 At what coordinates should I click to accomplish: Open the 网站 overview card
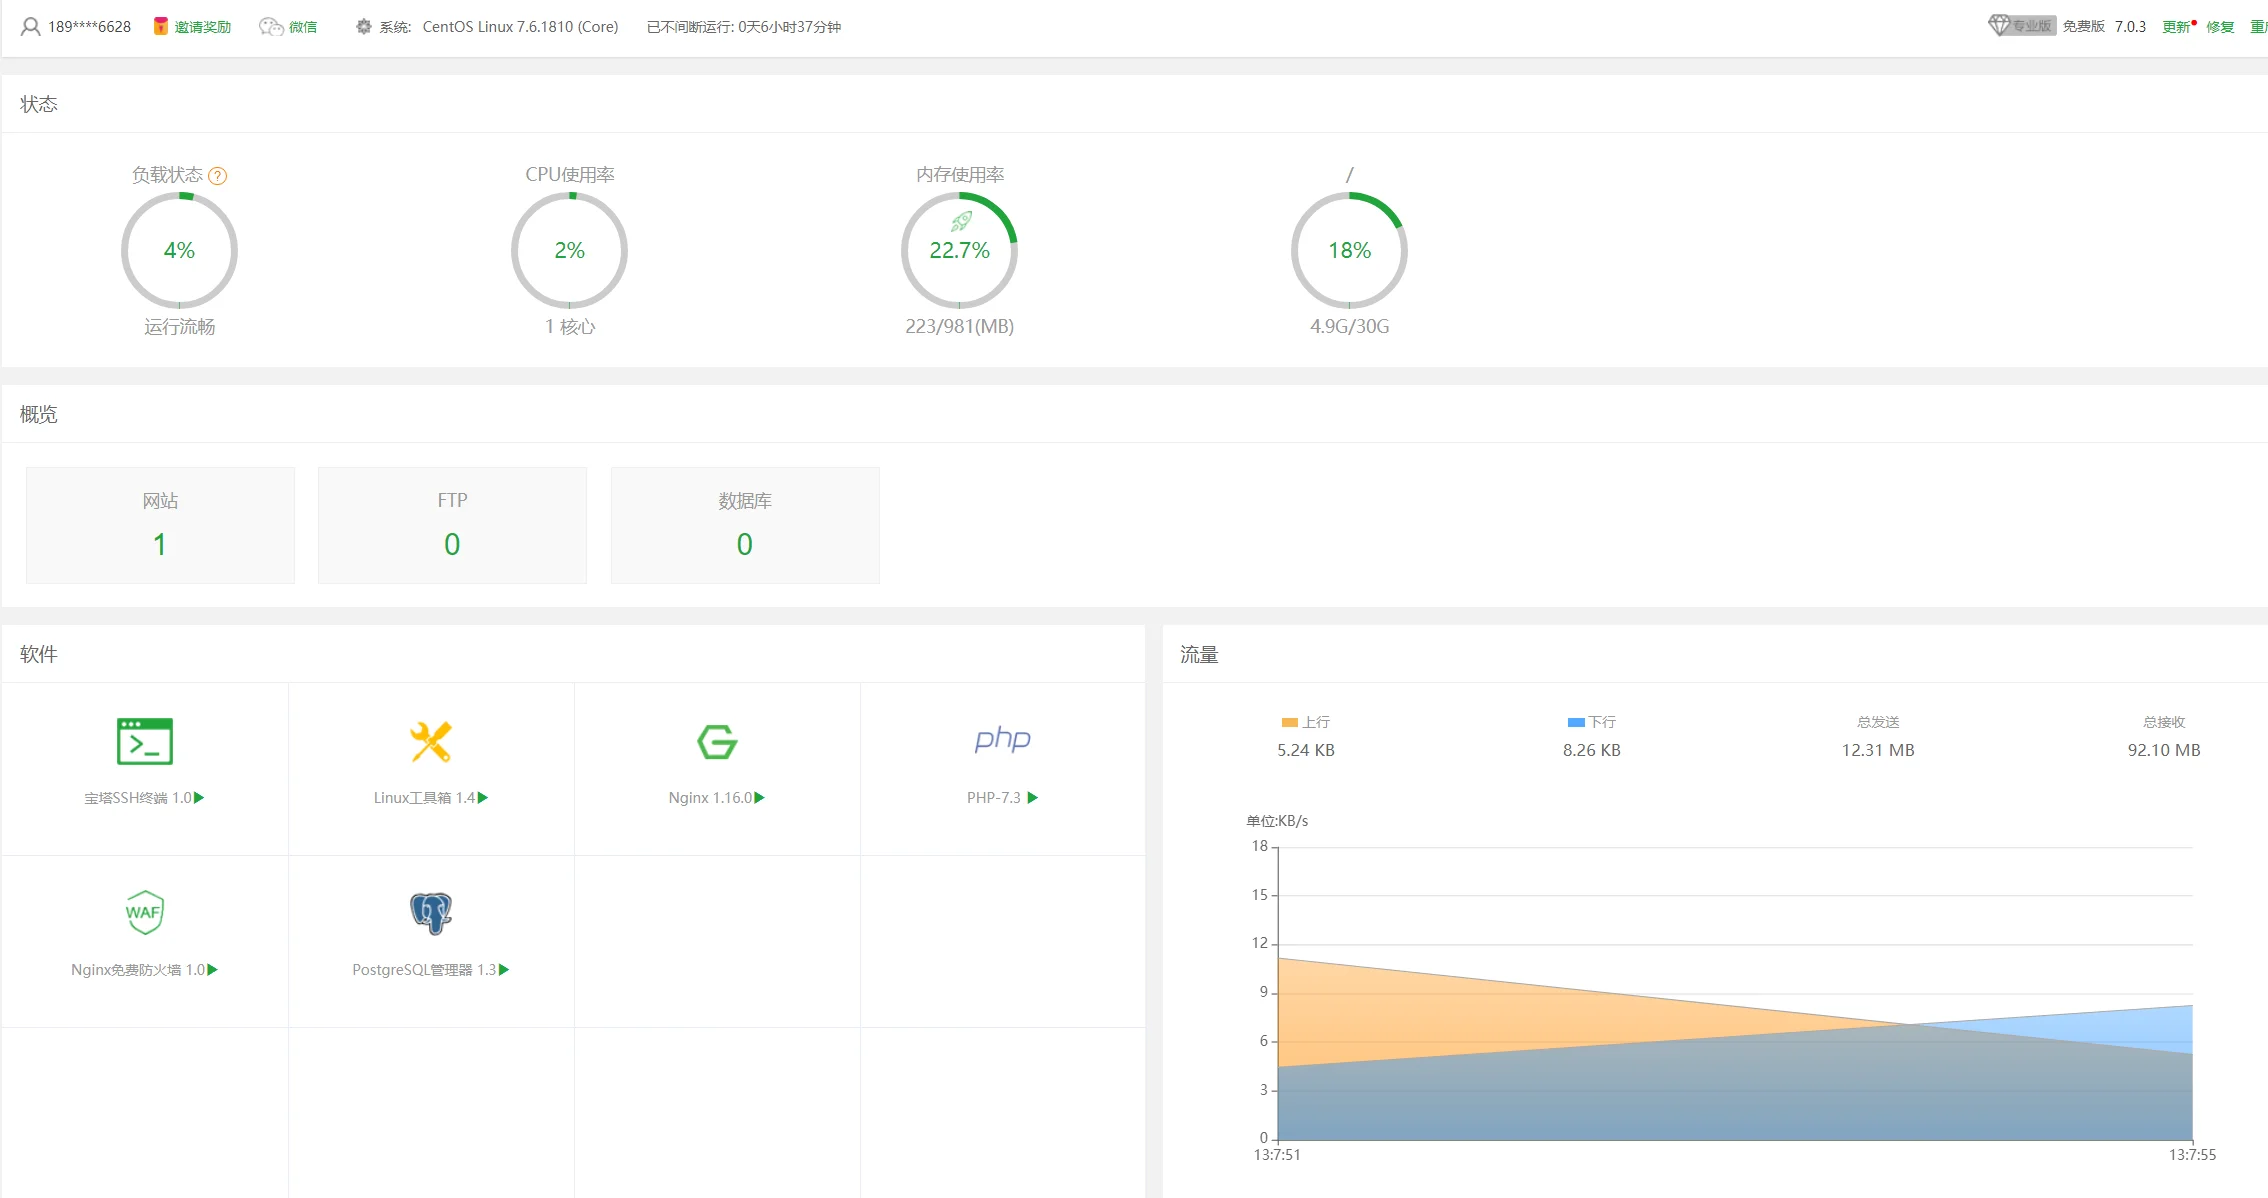pyautogui.click(x=160, y=525)
